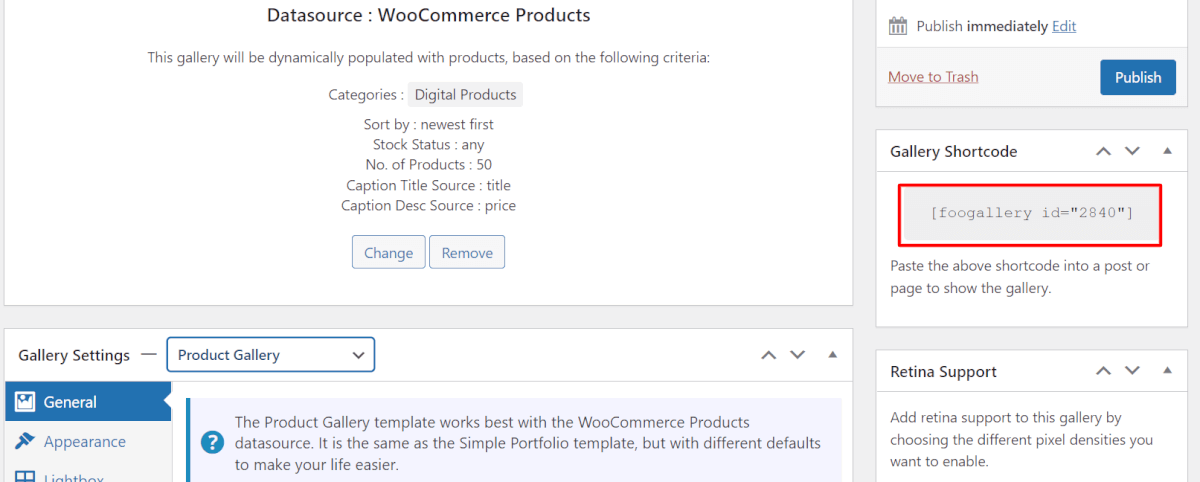Move Retina Support panel down
The width and height of the screenshot is (1200, 482).
coord(1132,371)
